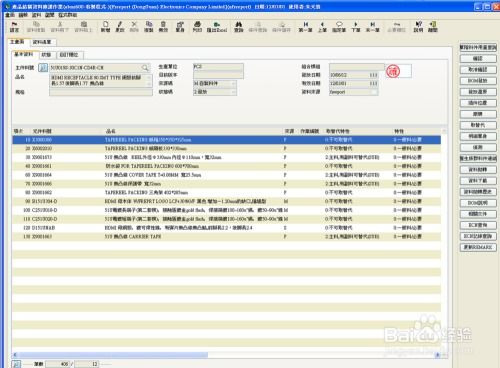Select the table row with item number 130
Screen dimensions: 500x368
227,237
